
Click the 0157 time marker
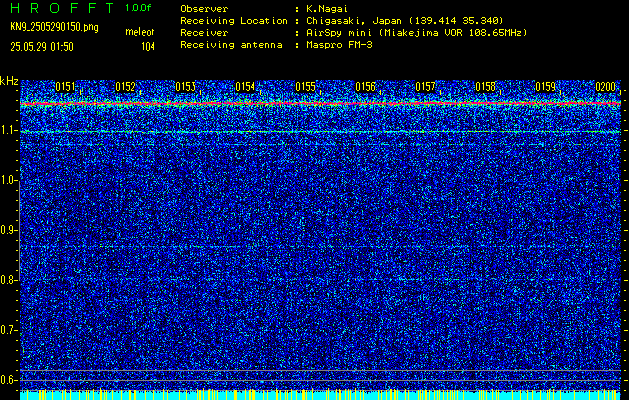425,87
